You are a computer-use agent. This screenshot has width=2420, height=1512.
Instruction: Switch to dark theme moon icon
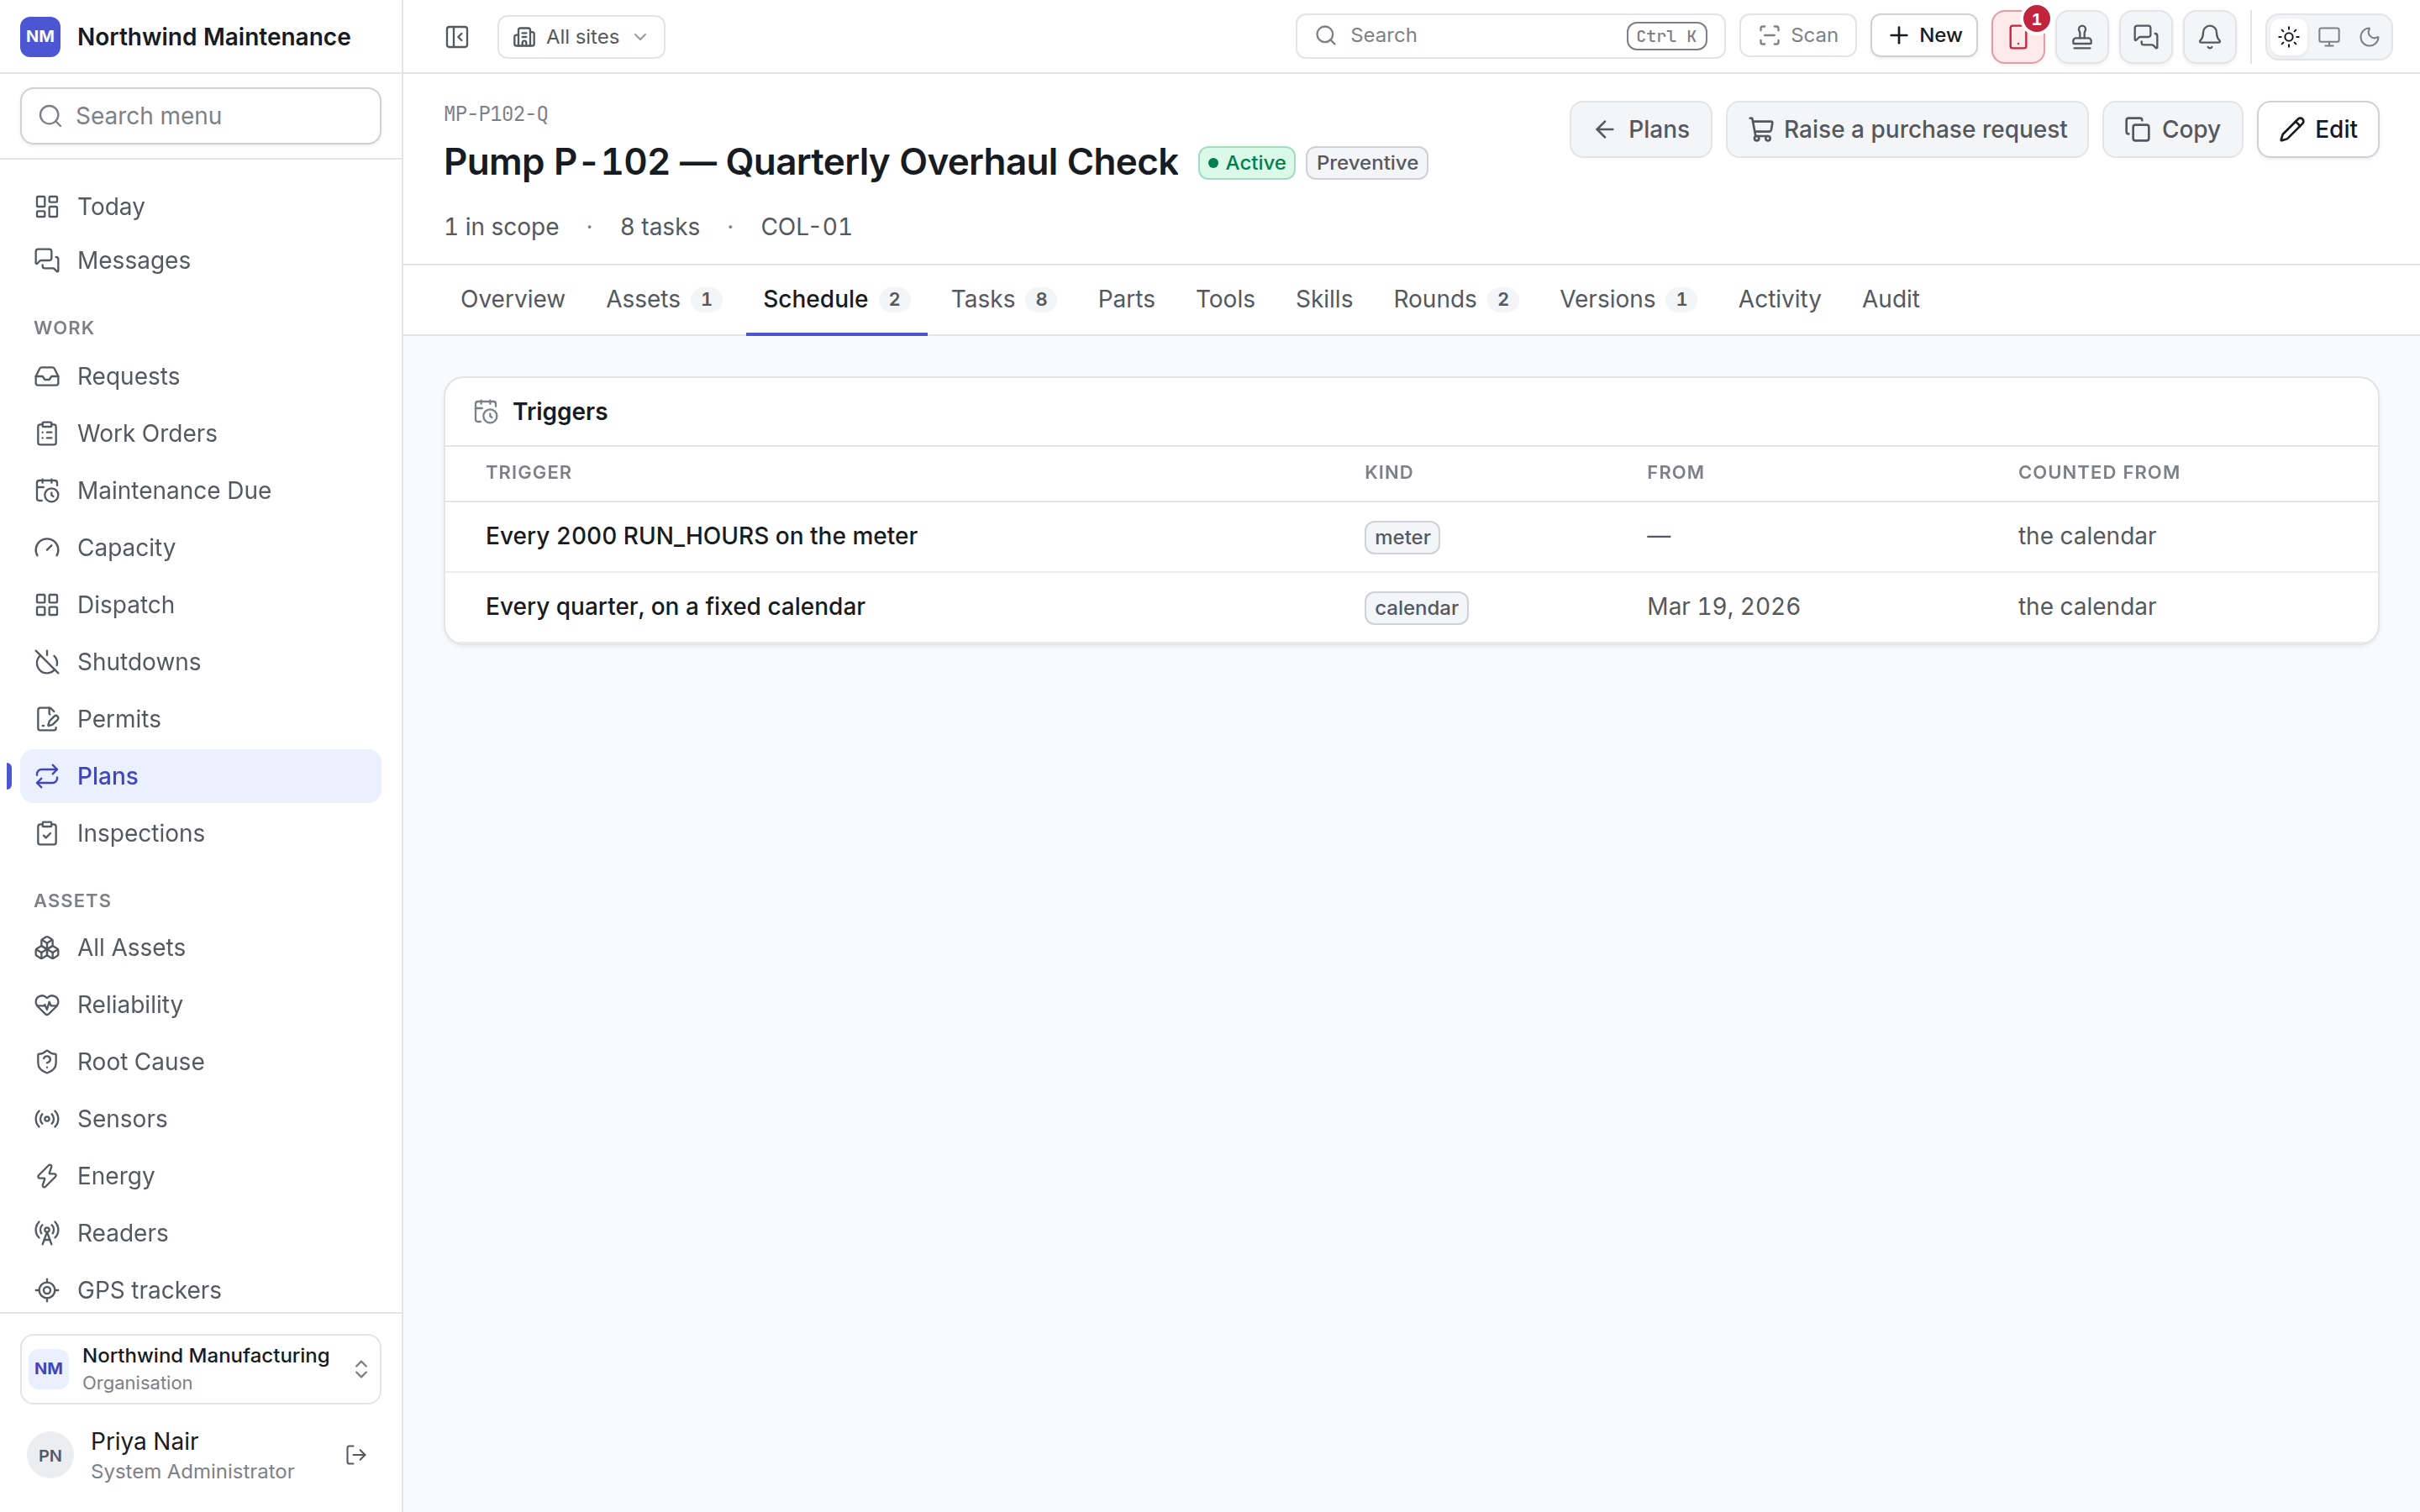click(x=2369, y=37)
